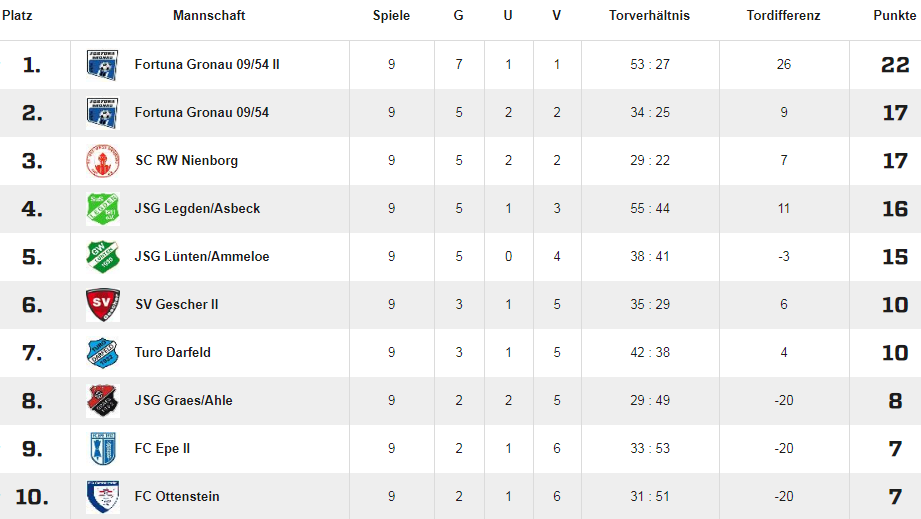Click the SC RW Nienborg red crest
Image resolution: width=921 pixels, height=519 pixels.
tap(103, 161)
